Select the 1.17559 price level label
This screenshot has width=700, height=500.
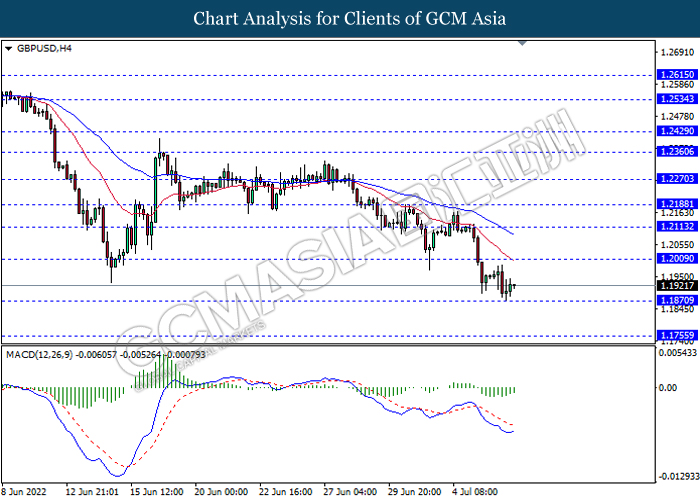click(678, 335)
